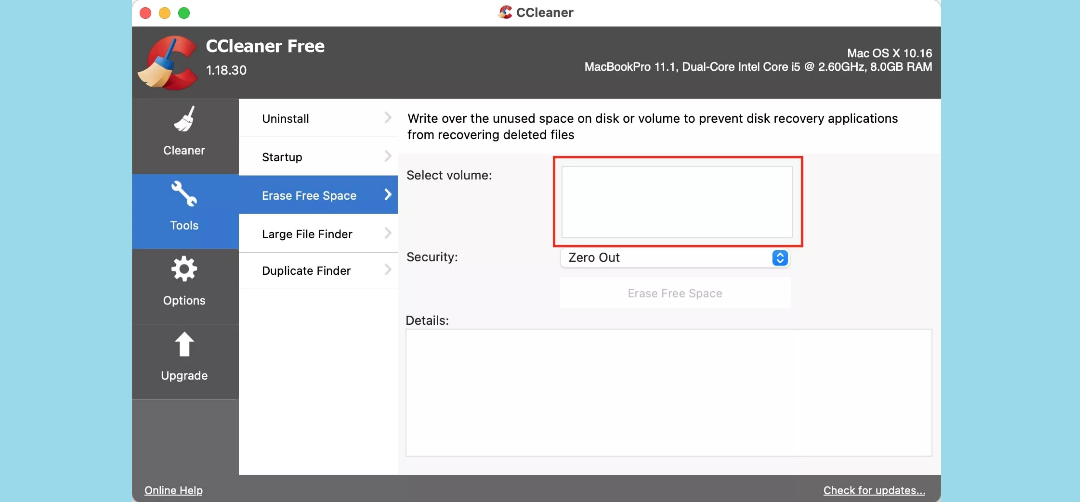Open the Cleaner section broom icon
This screenshot has width=1080, height=502.
pos(184,119)
